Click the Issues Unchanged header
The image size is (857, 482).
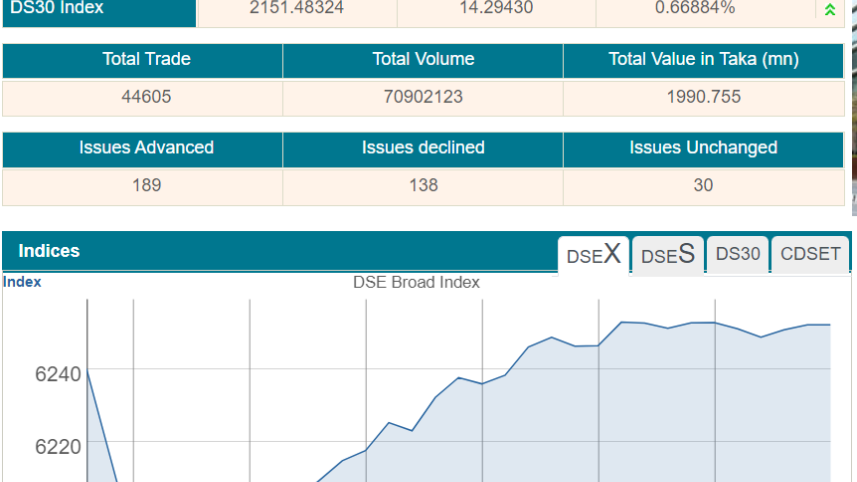703,148
